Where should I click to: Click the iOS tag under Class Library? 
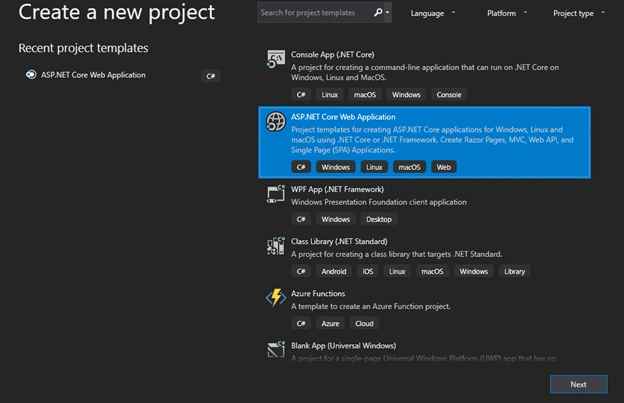click(x=368, y=271)
